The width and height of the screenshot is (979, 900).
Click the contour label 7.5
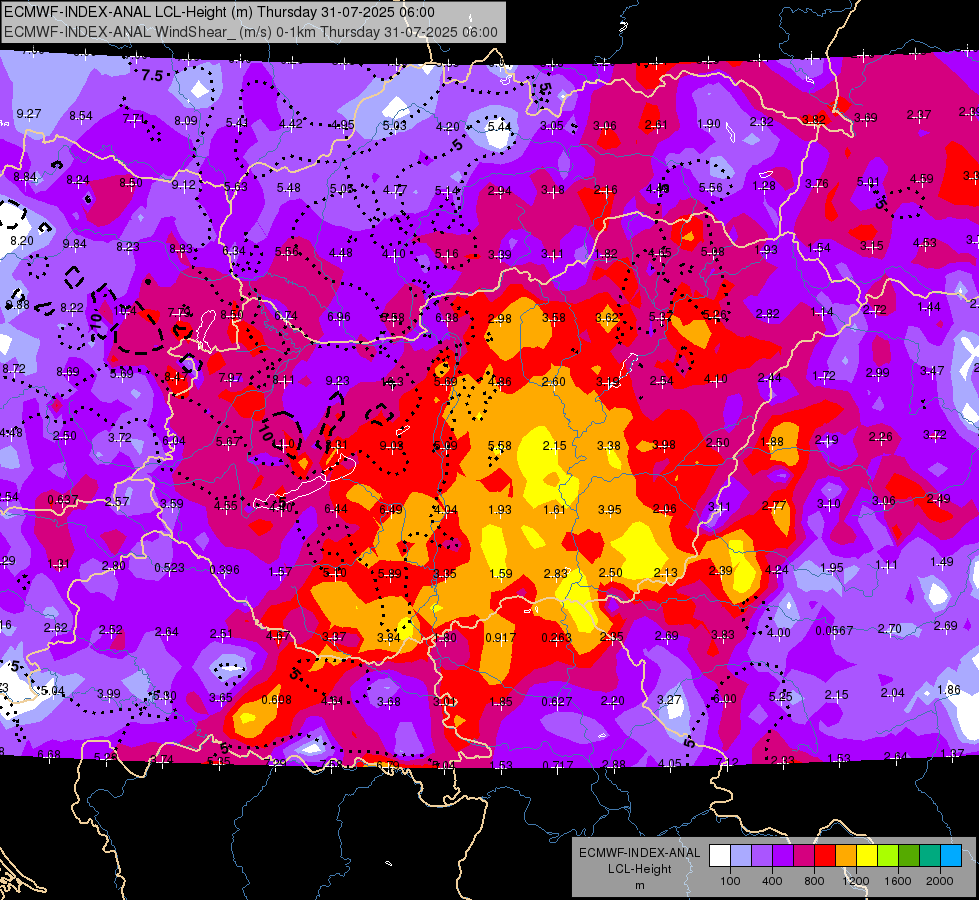(152, 76)
